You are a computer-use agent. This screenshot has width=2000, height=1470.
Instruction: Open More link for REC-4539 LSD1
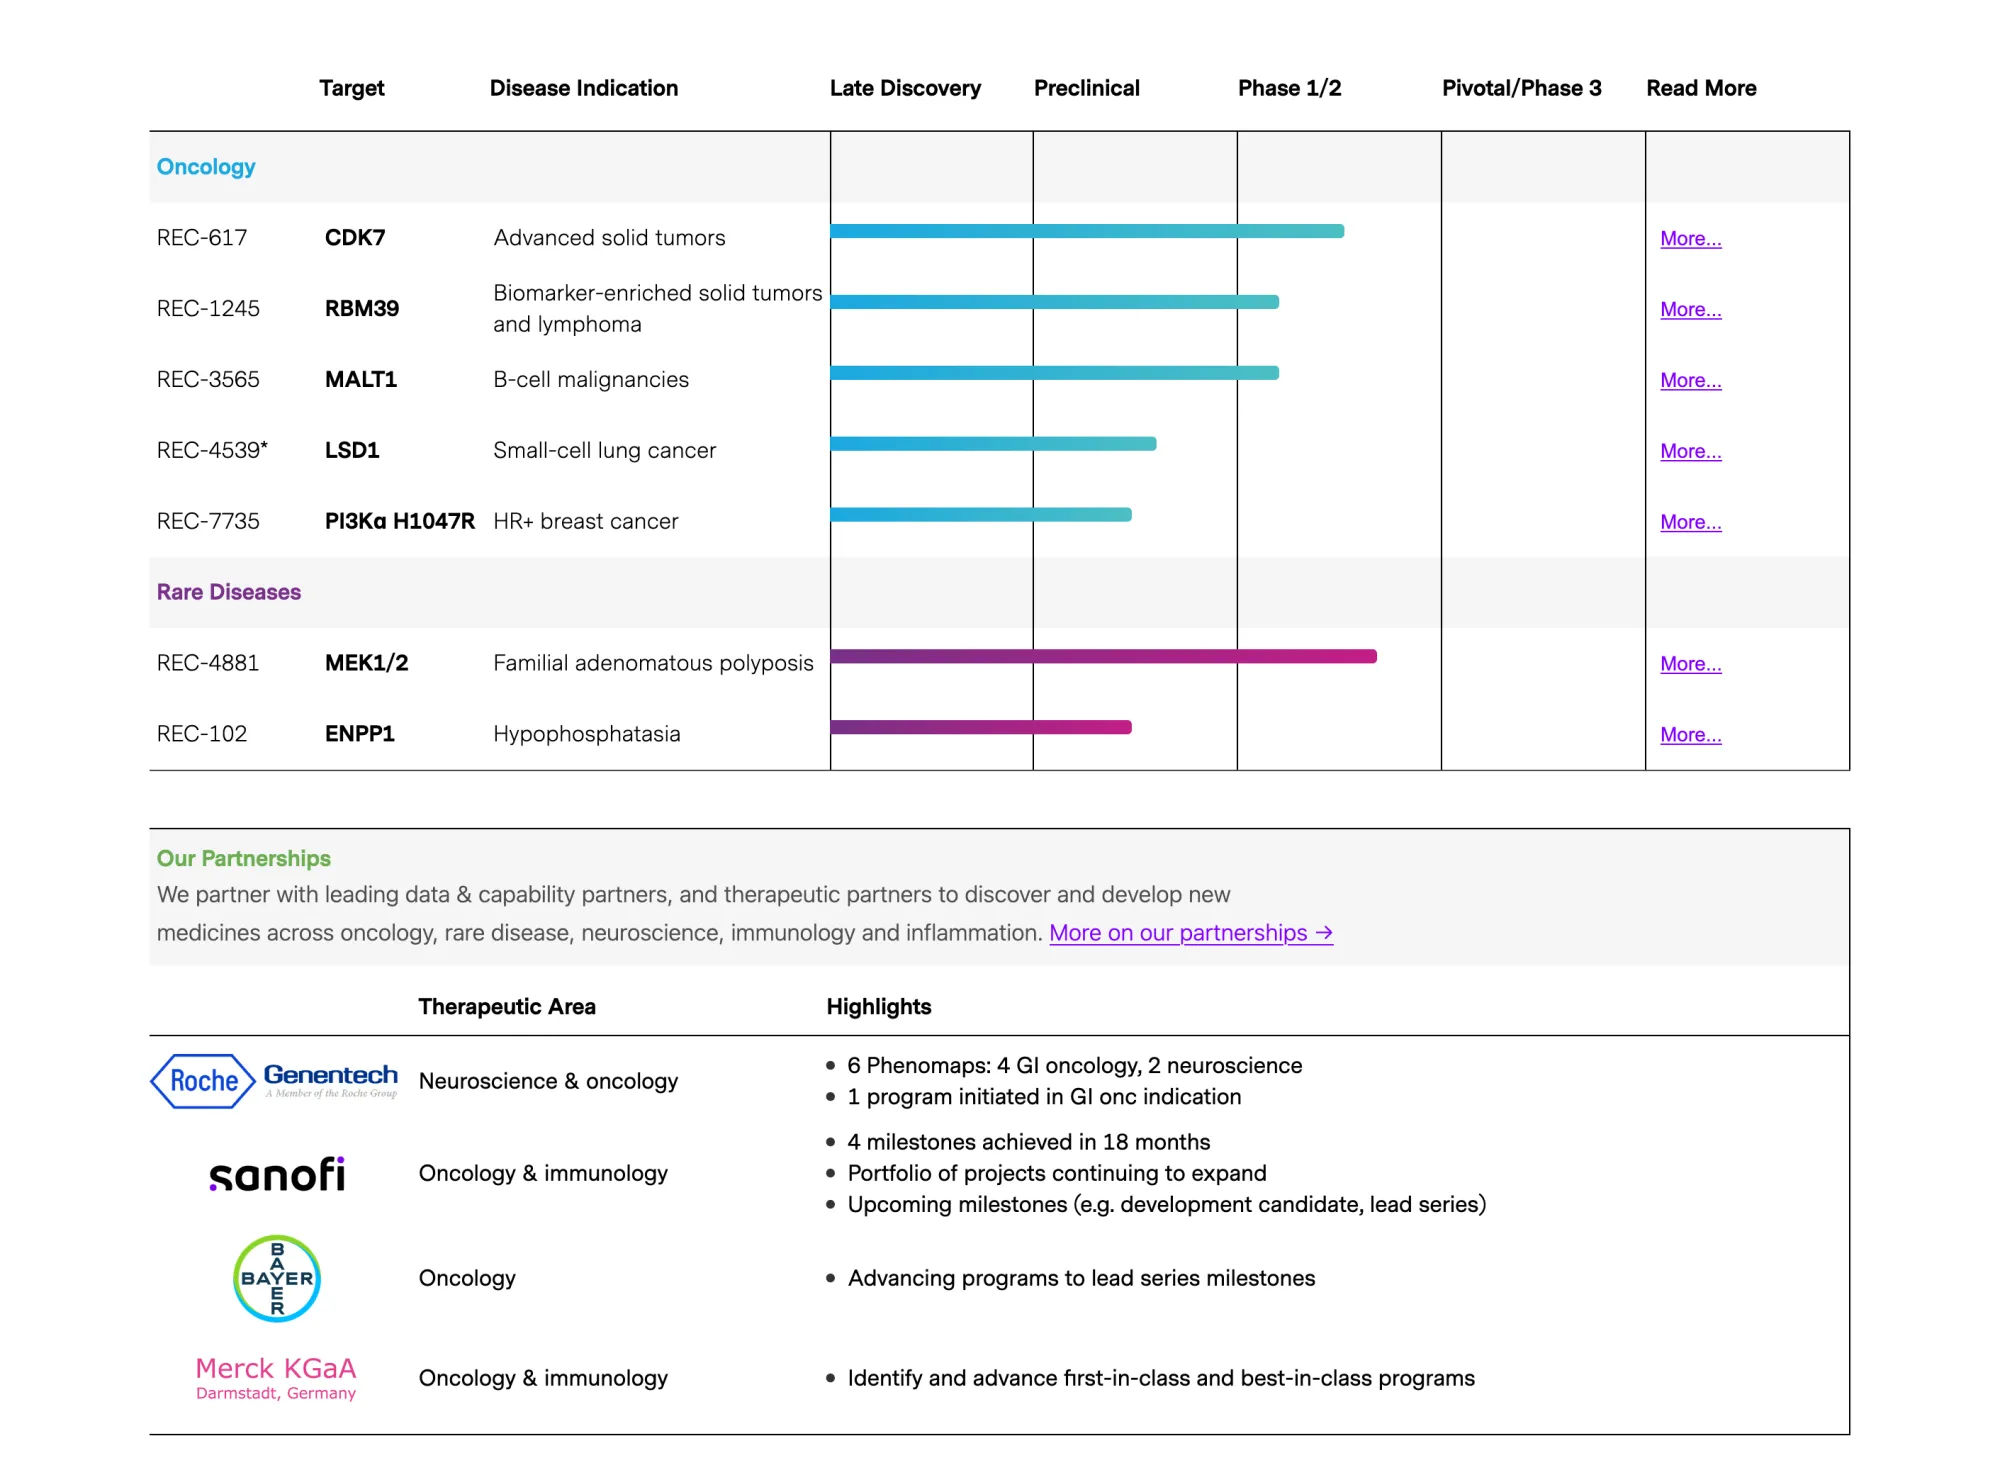[1690, 452]
